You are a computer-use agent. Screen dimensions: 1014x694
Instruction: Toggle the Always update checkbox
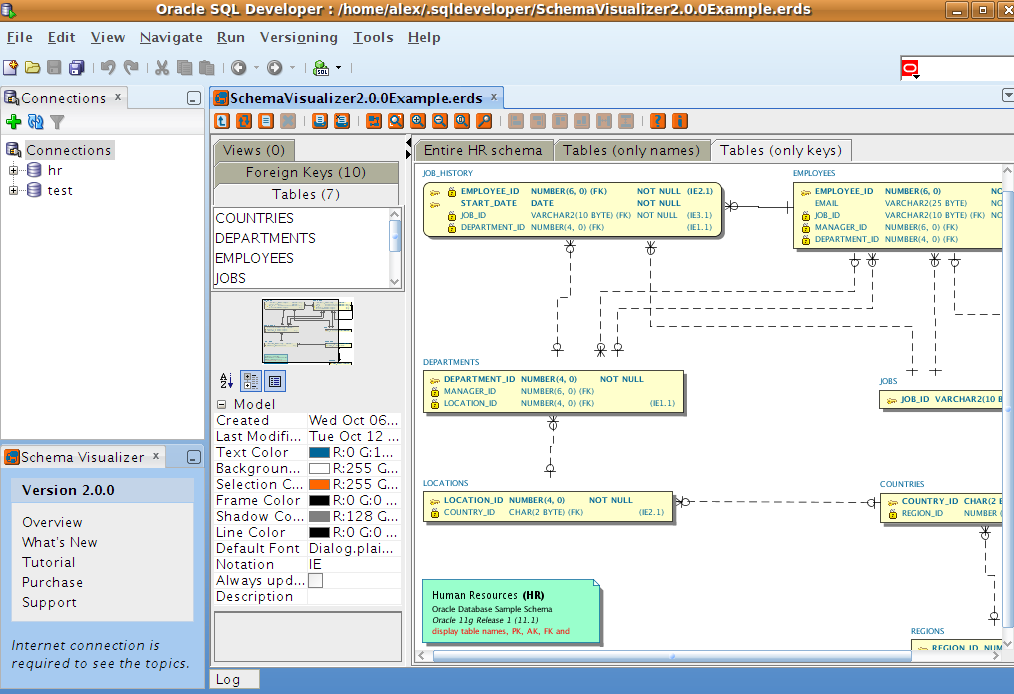tap(316, 580)
